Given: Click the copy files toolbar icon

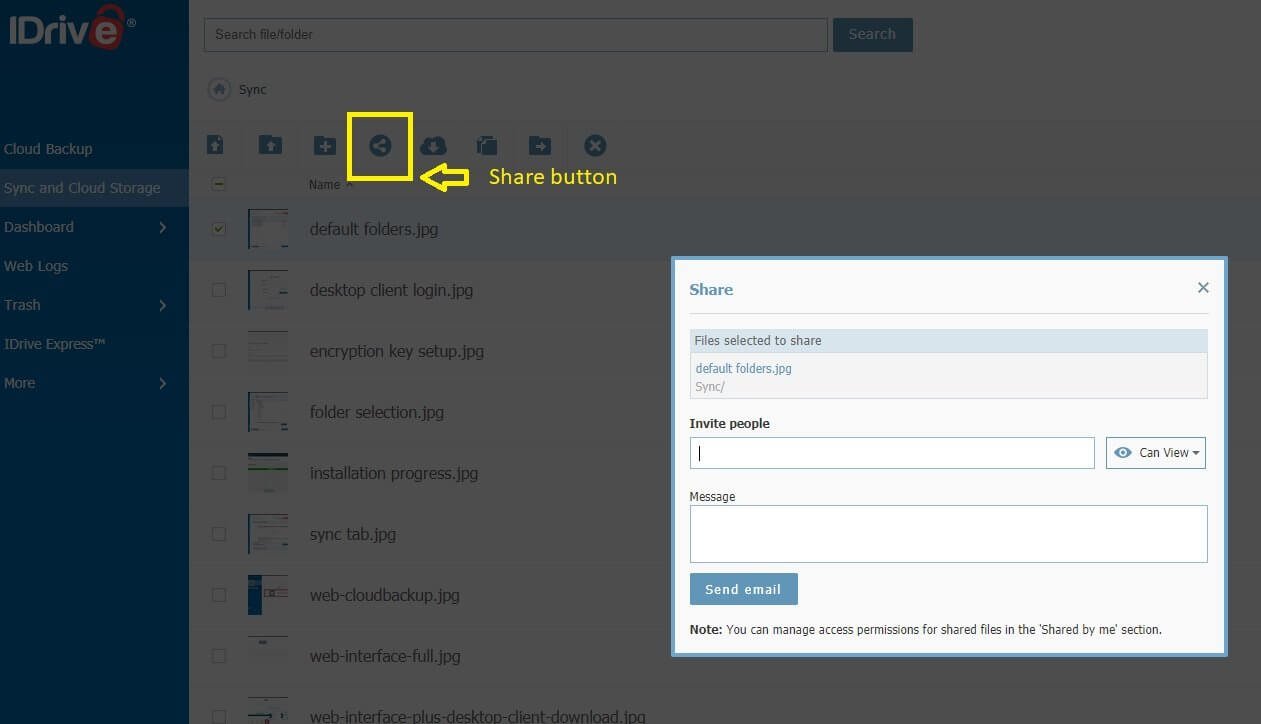Looking at the screenshot, I should [487, 146].
